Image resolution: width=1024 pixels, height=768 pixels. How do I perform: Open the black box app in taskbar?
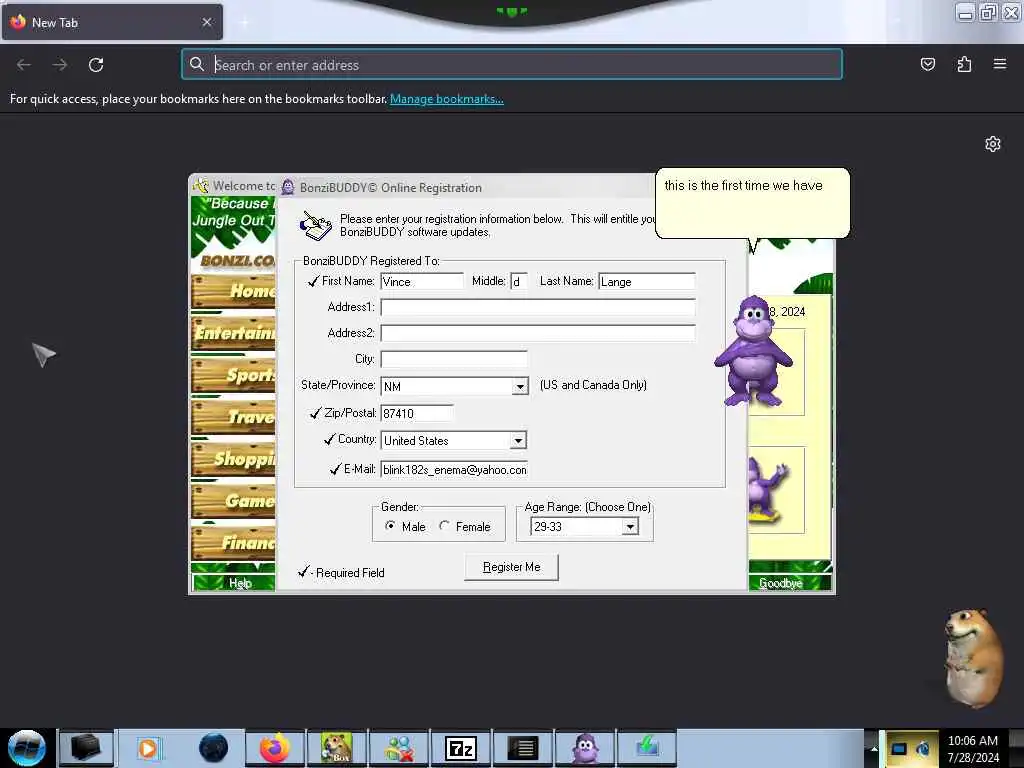point(86,748)
